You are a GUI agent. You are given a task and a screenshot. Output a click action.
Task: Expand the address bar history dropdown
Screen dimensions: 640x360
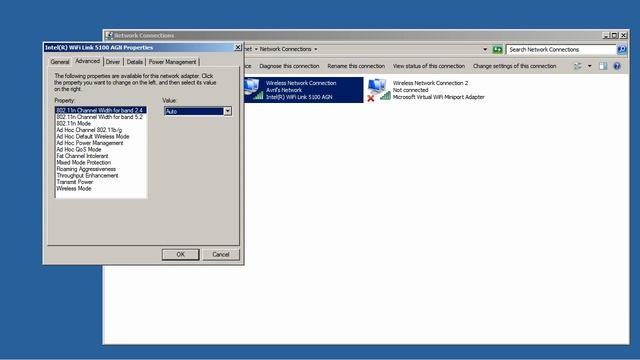[x=485, y=49]
